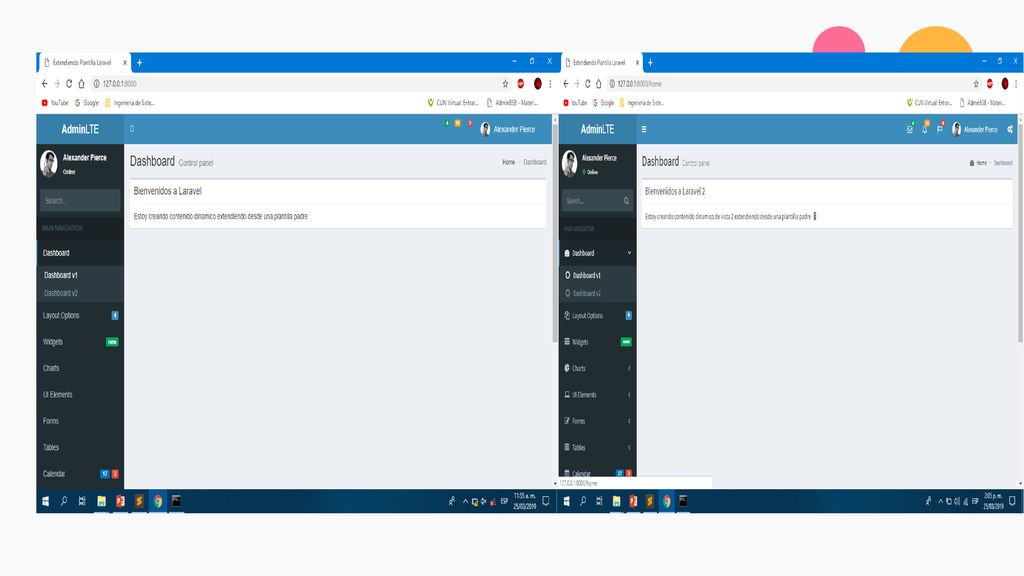
Task: Open notifications bell icon in right window
Action: coord(925,129)
